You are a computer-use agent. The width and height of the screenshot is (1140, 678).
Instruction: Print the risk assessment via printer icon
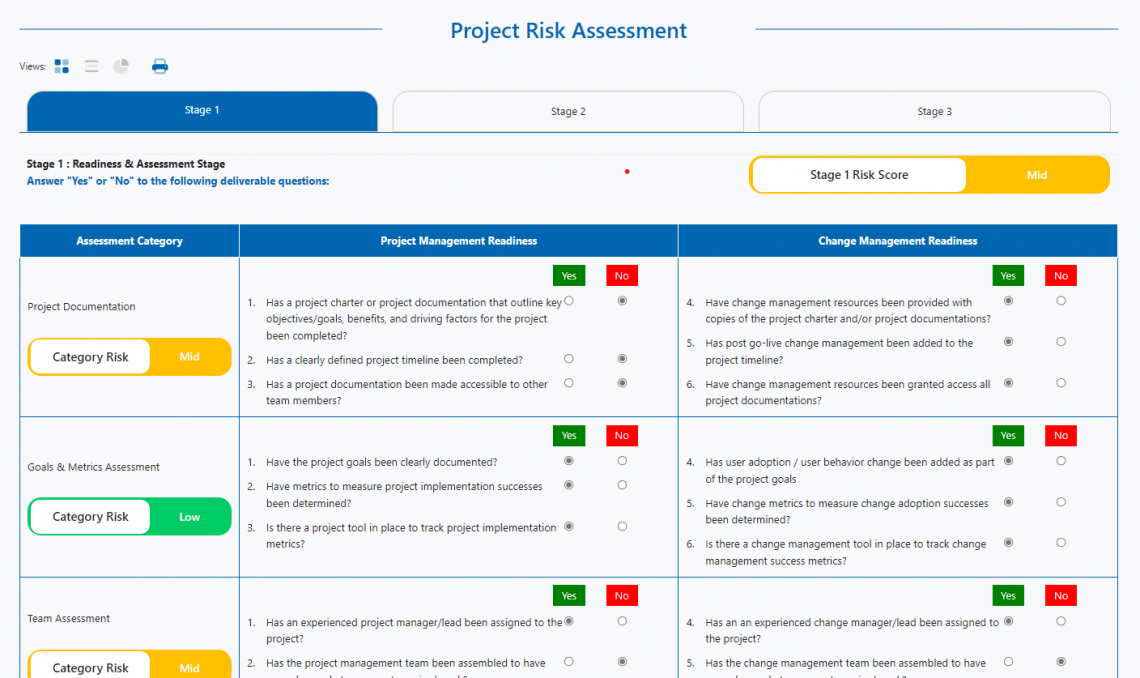(x=159, y=66)
